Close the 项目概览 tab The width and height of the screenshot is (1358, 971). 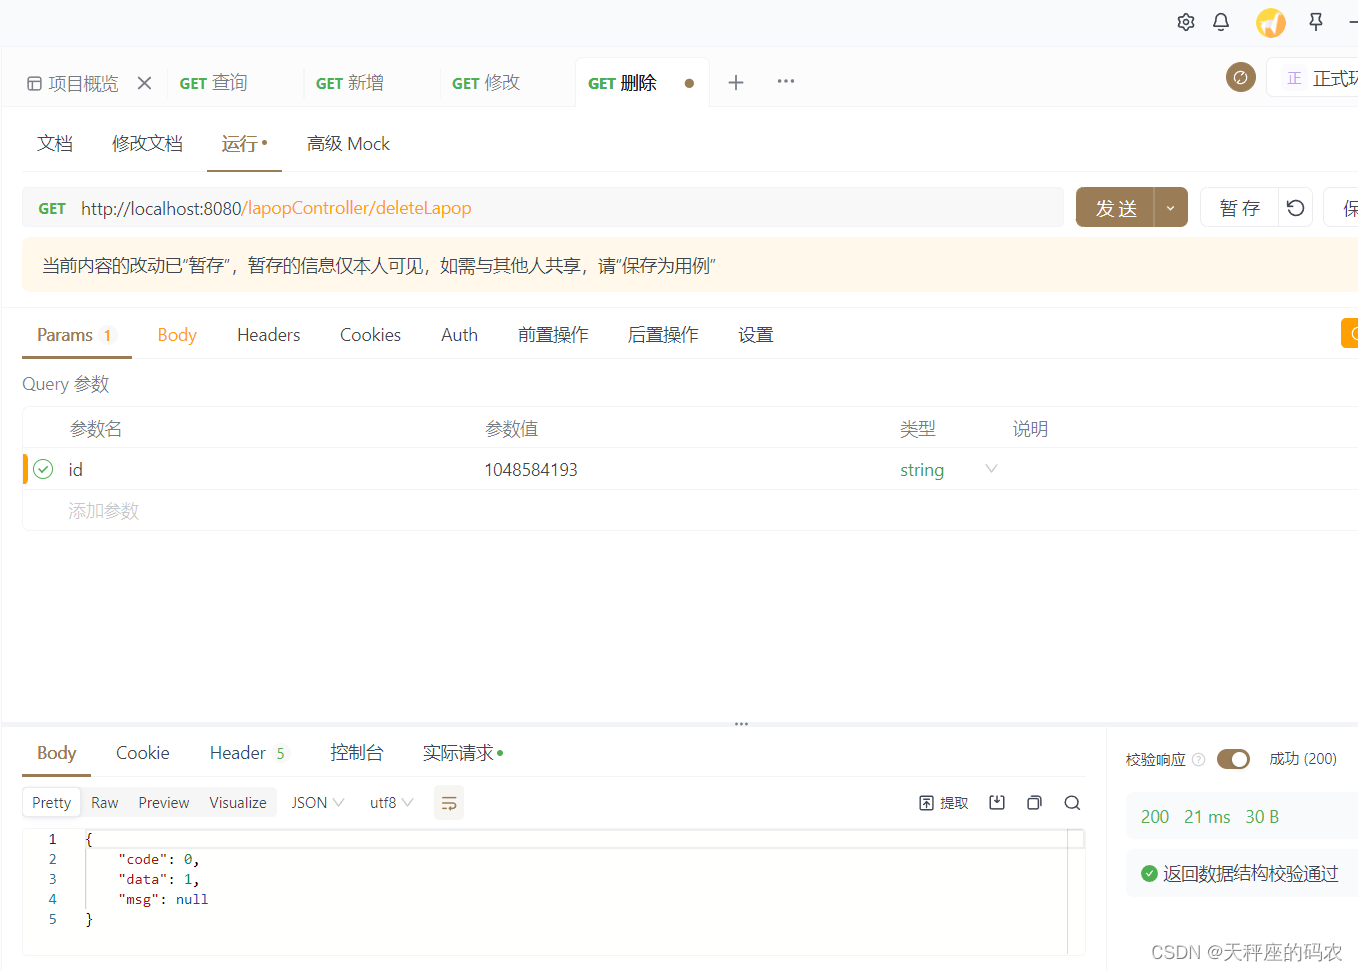point(145,83)
